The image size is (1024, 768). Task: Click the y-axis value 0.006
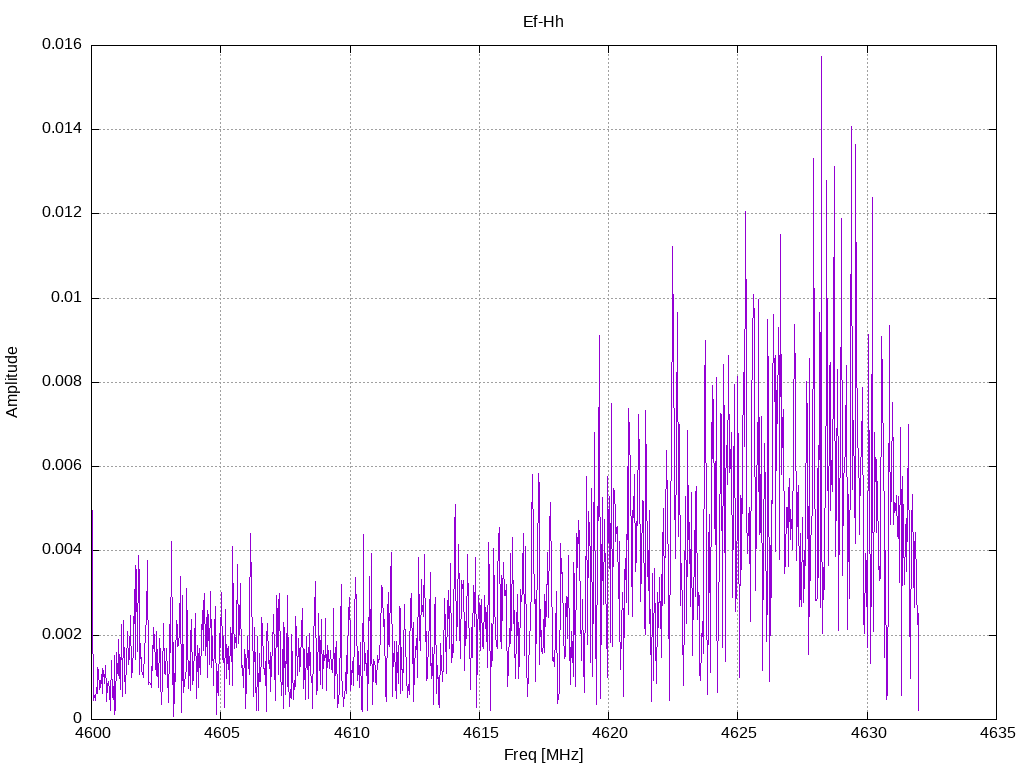pos(62,466)
